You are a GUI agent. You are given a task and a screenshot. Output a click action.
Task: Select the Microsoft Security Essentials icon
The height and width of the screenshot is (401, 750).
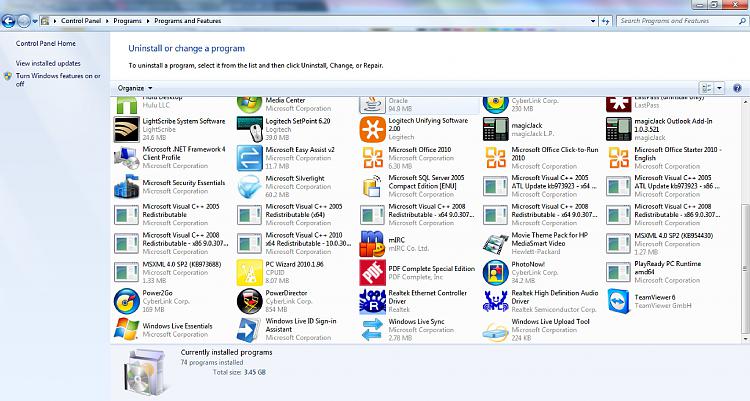(x=126, y=187)
